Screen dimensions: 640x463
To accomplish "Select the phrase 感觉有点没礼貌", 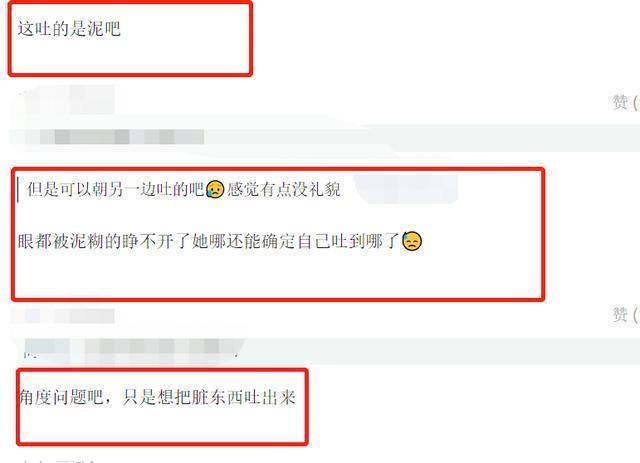I will (x=284, y=189).
